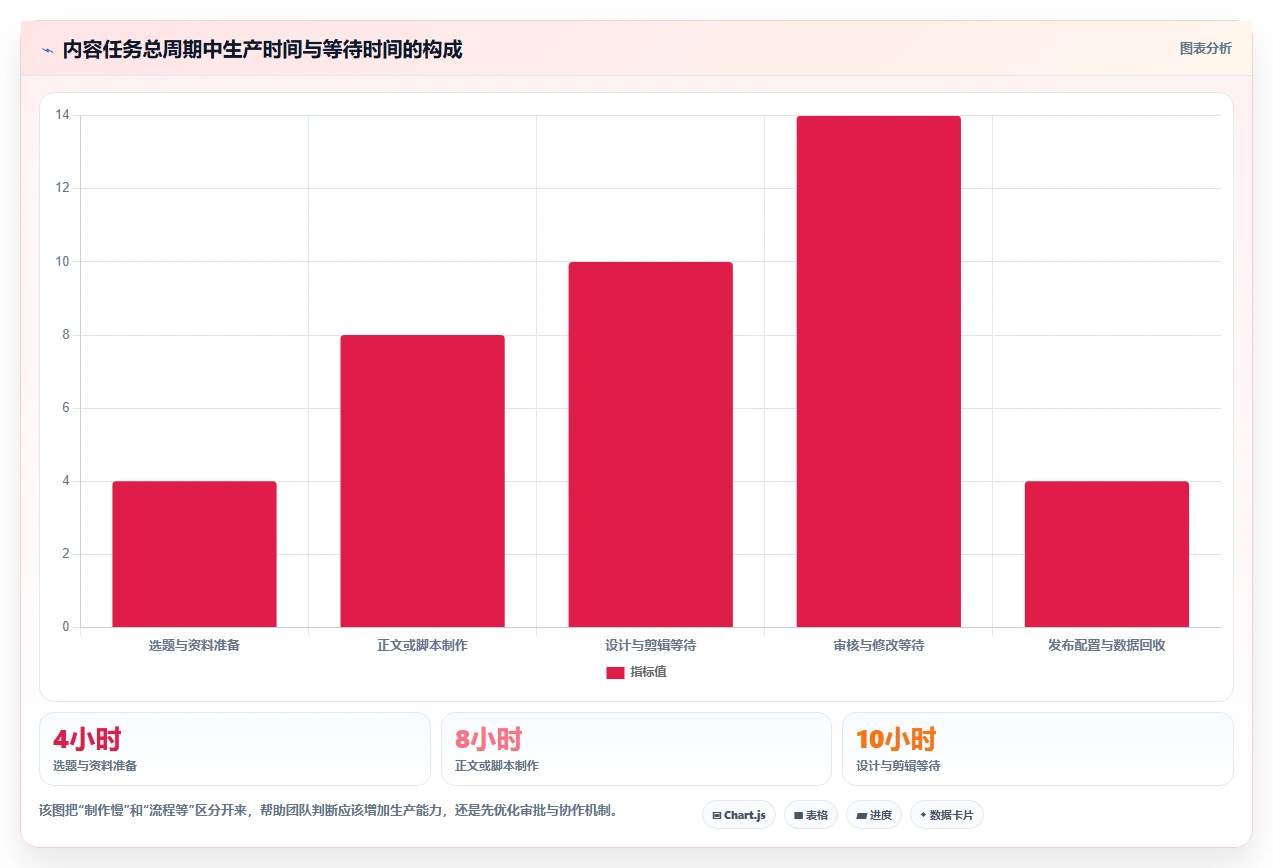
Task: Click the x-axis label 发布配置与数据回收
Action: click(x=1107, y=645)
